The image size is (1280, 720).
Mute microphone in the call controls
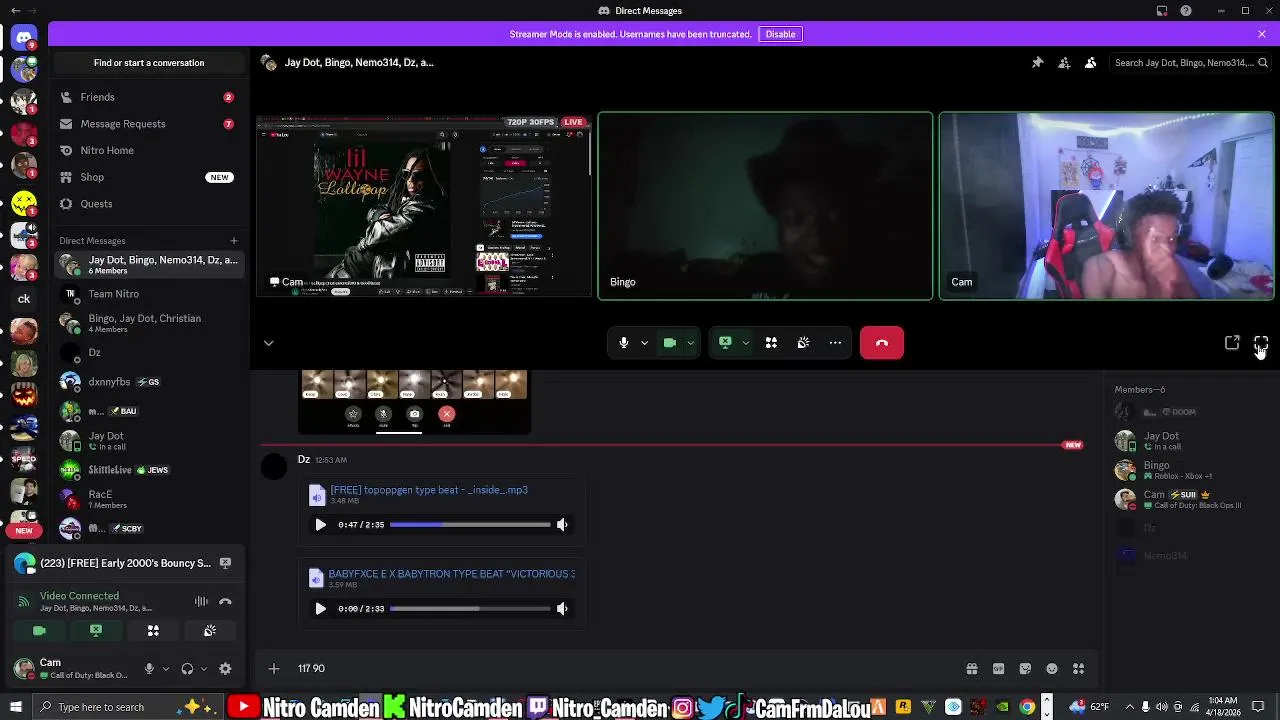click(624, 343)
